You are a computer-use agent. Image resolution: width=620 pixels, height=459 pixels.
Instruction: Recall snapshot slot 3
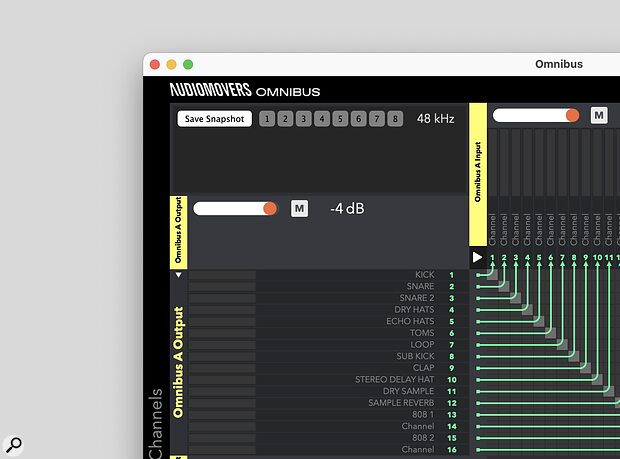(x=303, y=119)
